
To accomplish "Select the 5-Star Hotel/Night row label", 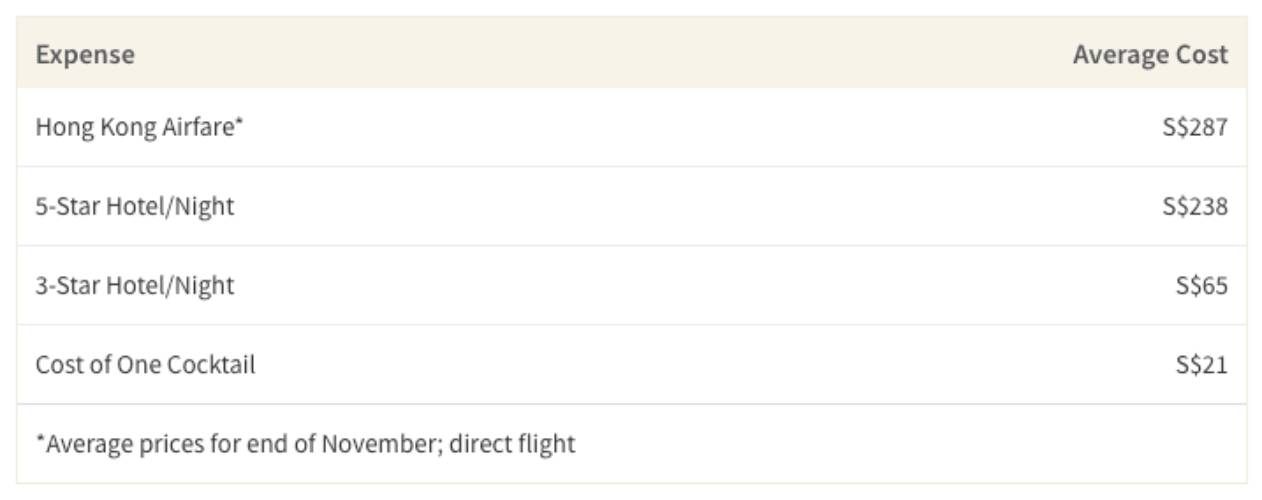I will (x=135, y=206).
